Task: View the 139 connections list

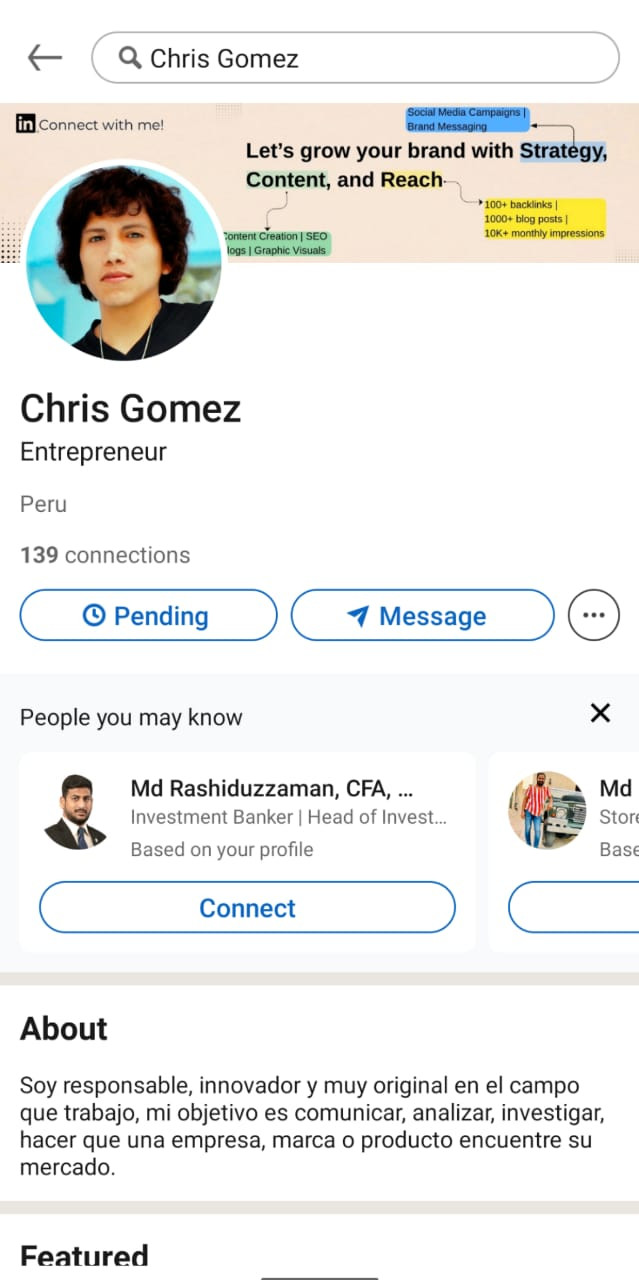Action: click(x=105, y=555)
